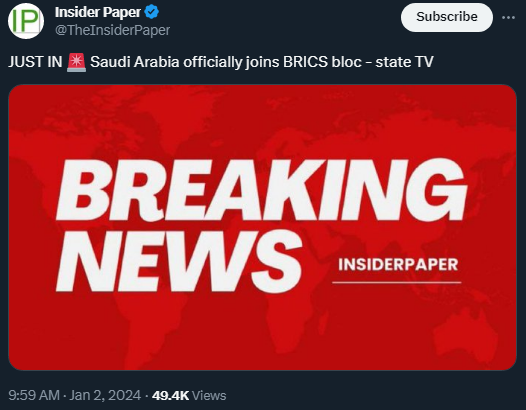Open the @TheInsiderPaper handle link
Viewport: 526px width, 410px height.
pos(112,31)
